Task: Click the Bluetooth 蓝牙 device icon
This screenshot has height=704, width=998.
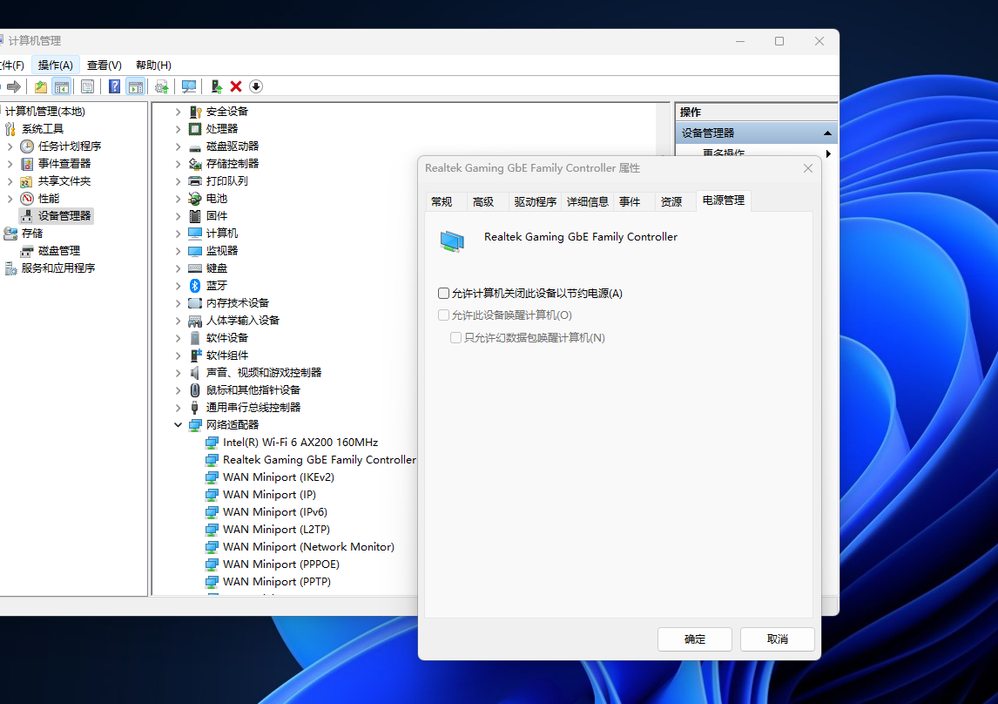Action: 195,286
